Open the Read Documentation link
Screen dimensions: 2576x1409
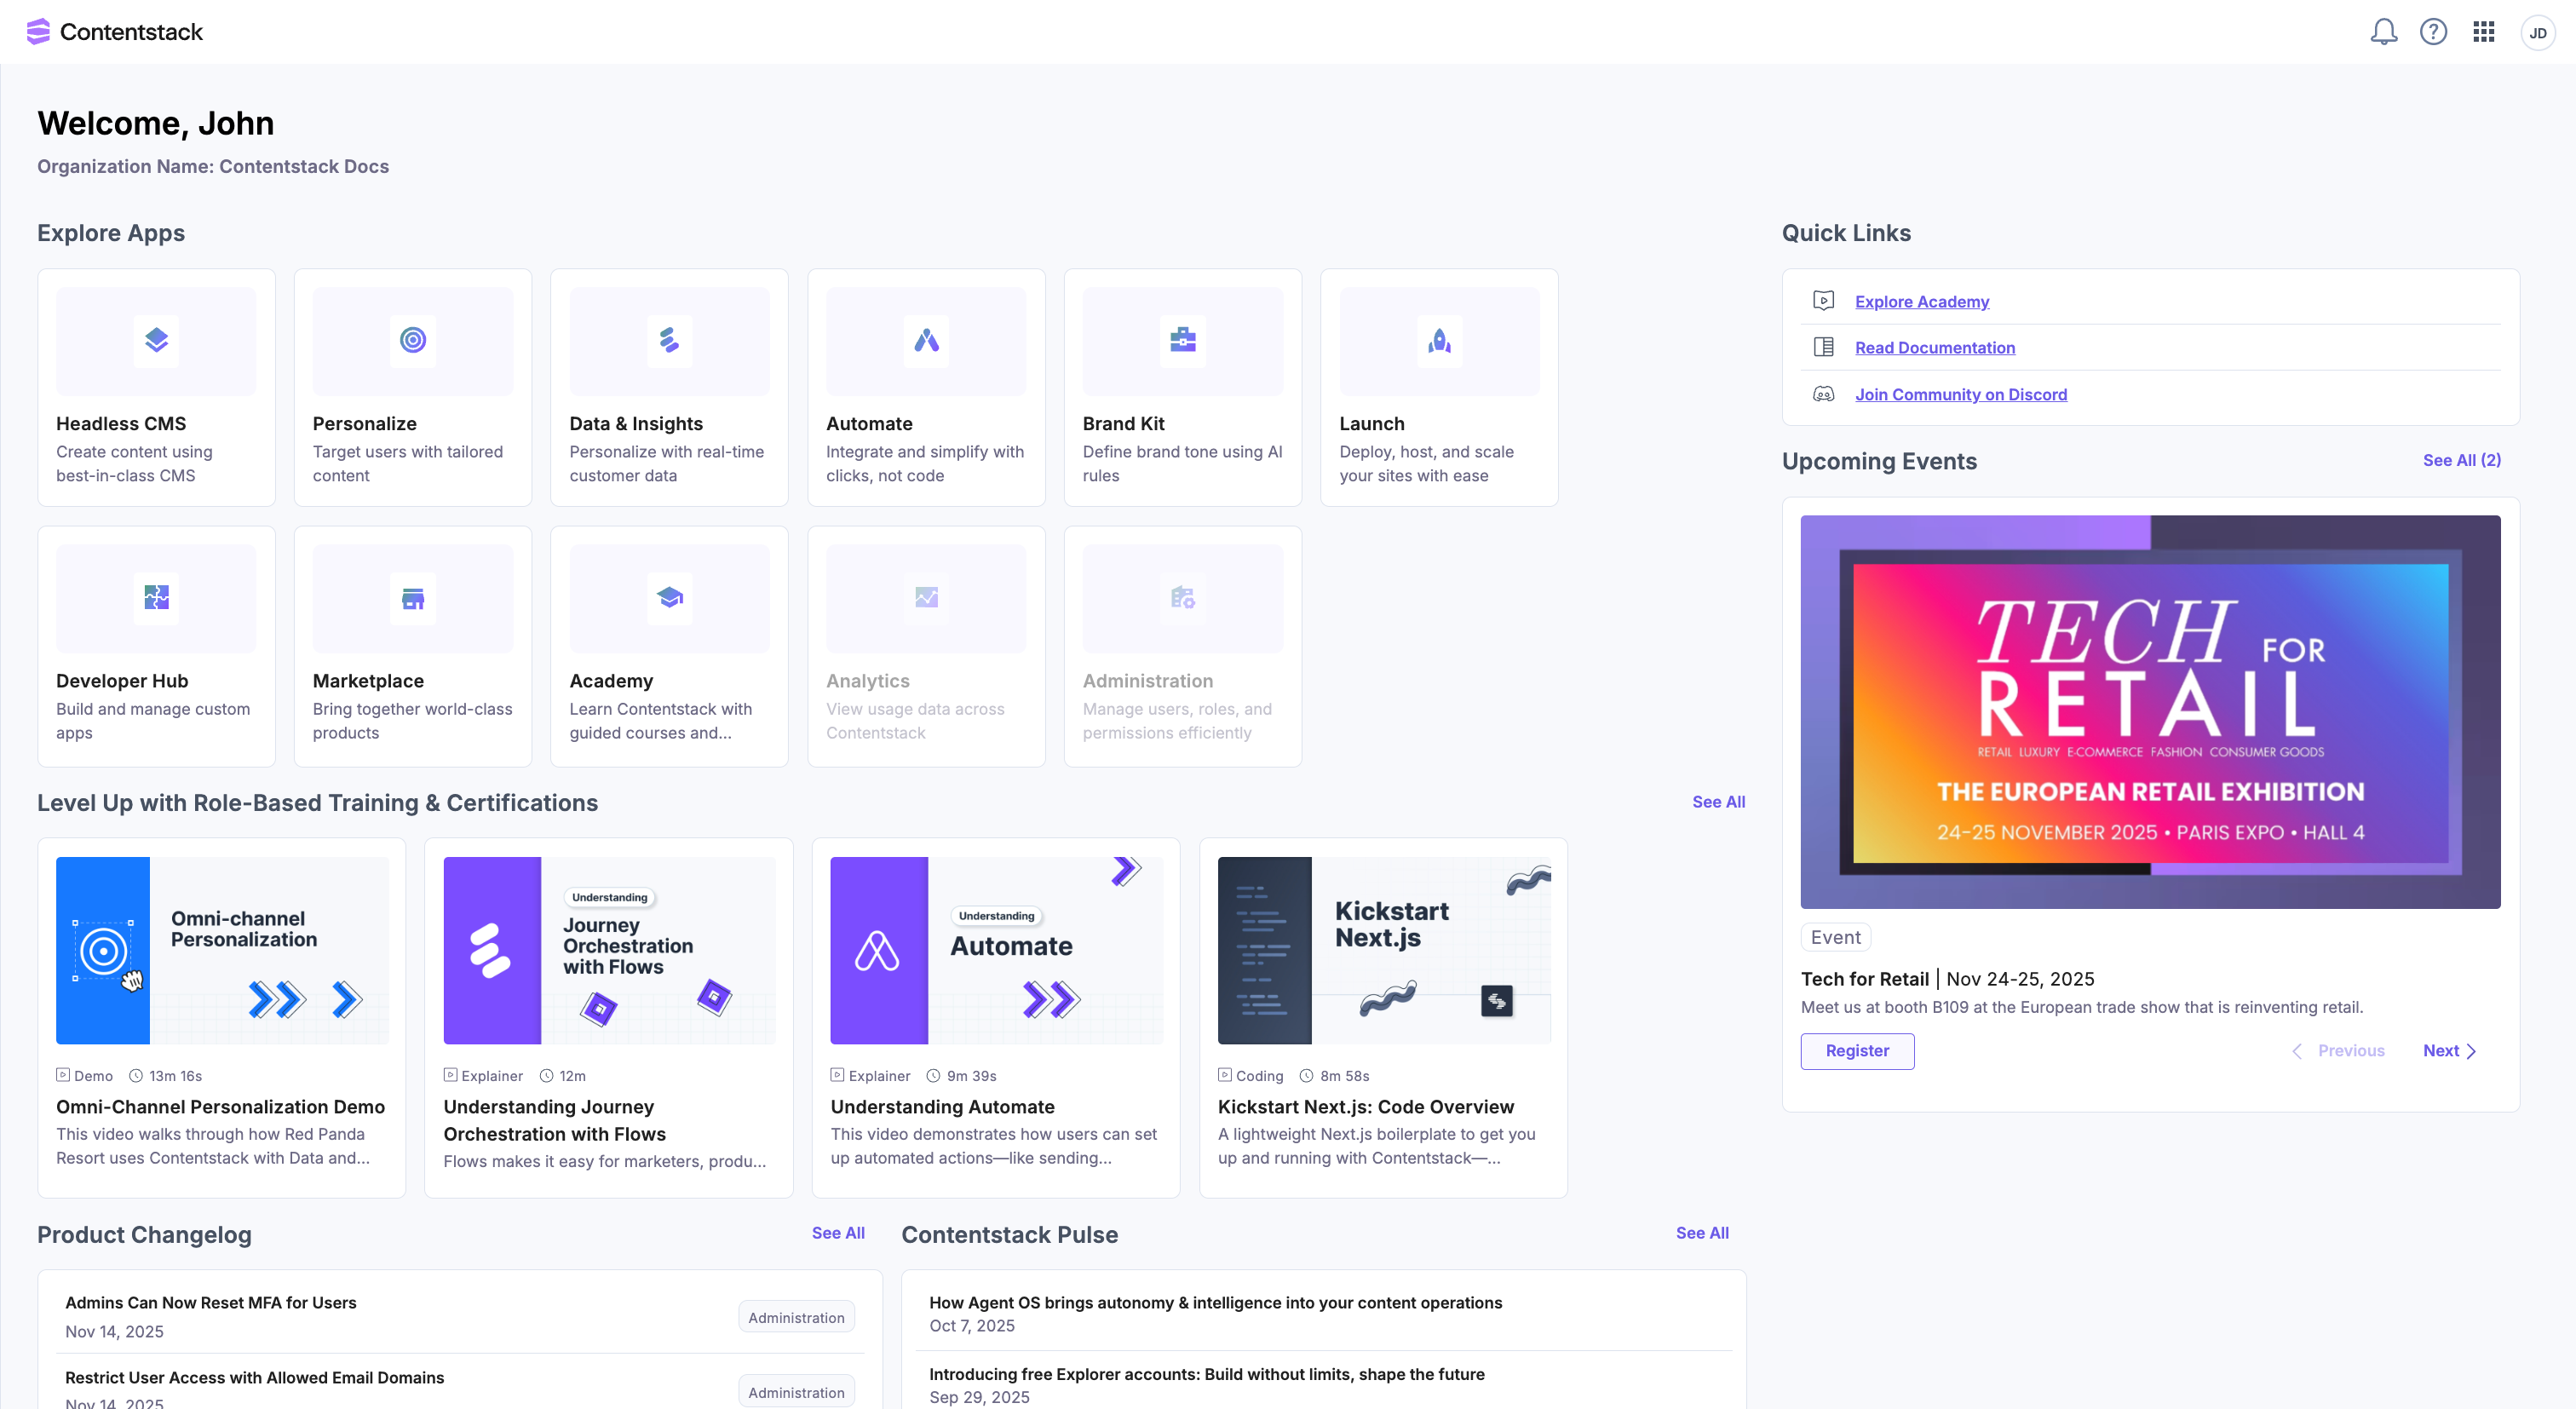1934,347
